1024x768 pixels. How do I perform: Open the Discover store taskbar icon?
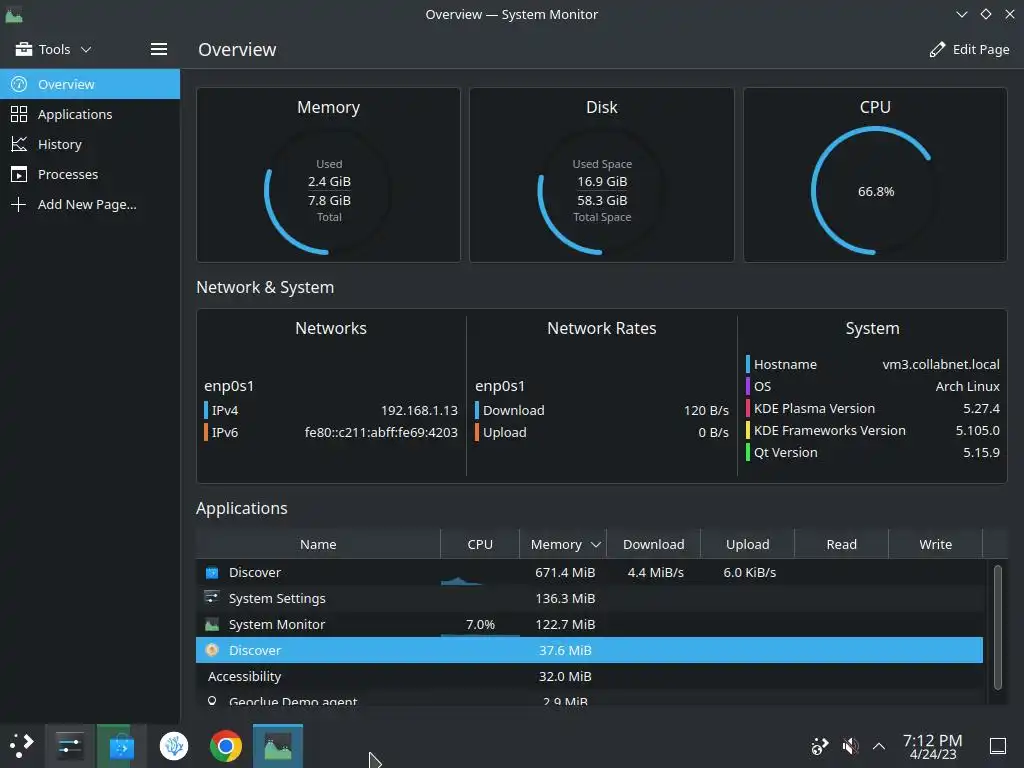(121, 746)
